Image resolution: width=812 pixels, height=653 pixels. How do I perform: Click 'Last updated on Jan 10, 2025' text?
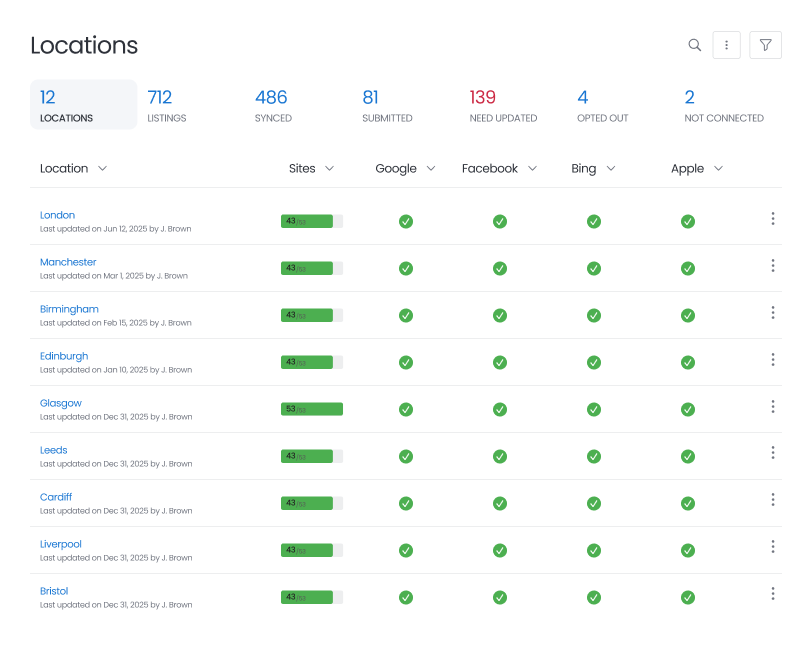[x=94, y=370]
